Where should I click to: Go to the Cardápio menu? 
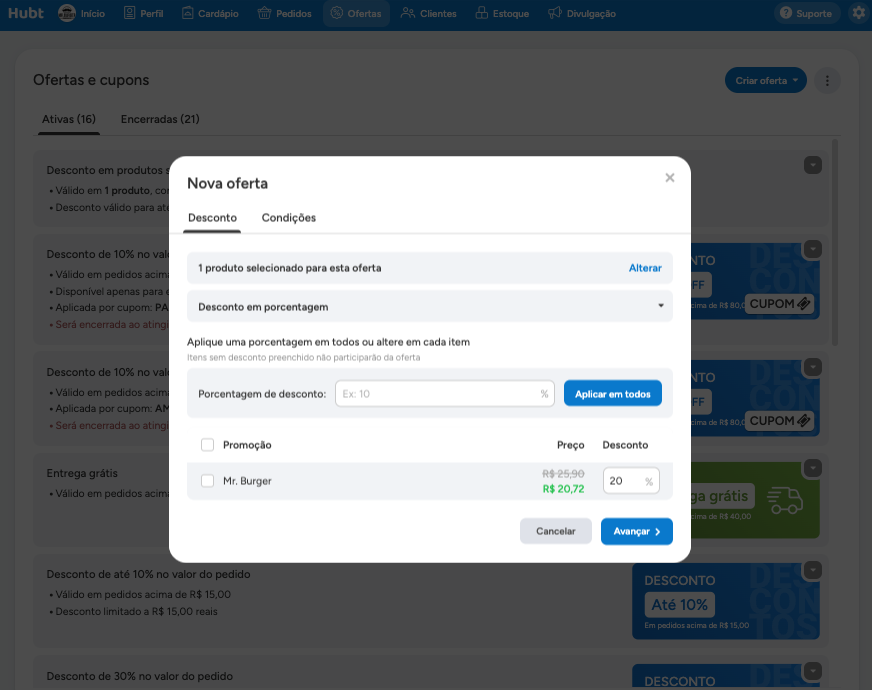point(210,13)
